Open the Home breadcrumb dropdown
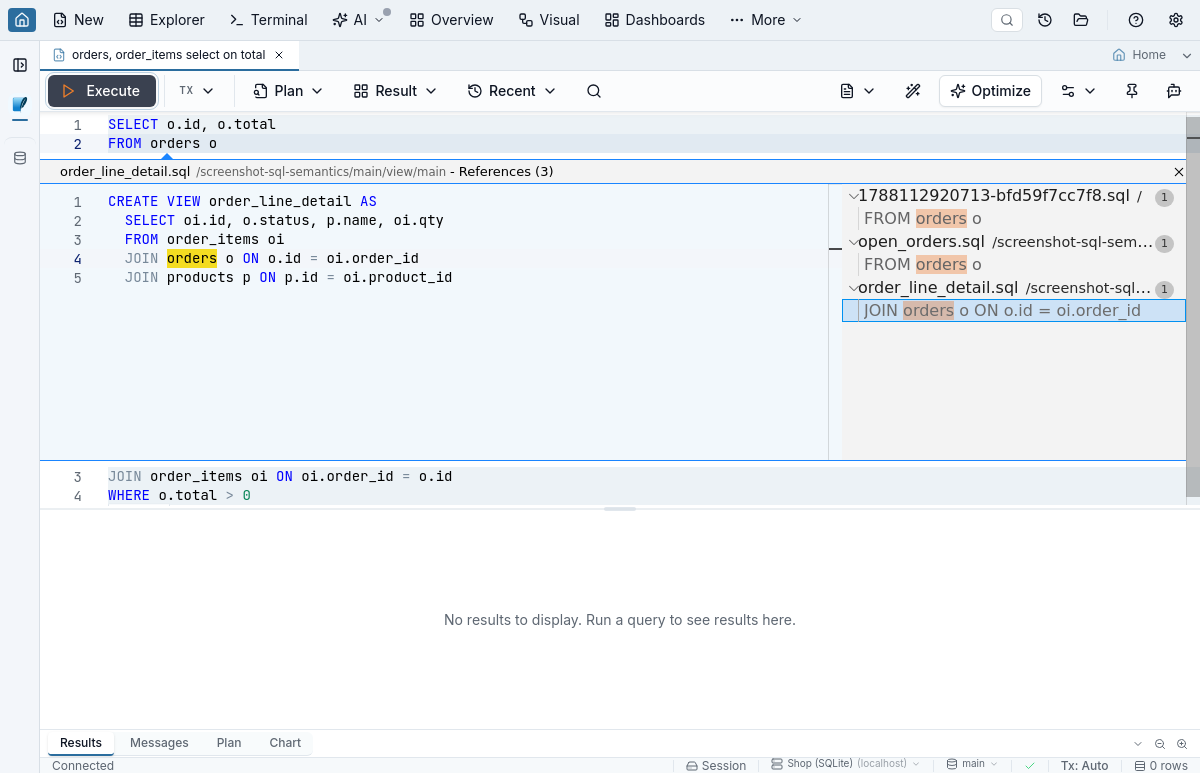1200x773 pixels. [1152, 55]
